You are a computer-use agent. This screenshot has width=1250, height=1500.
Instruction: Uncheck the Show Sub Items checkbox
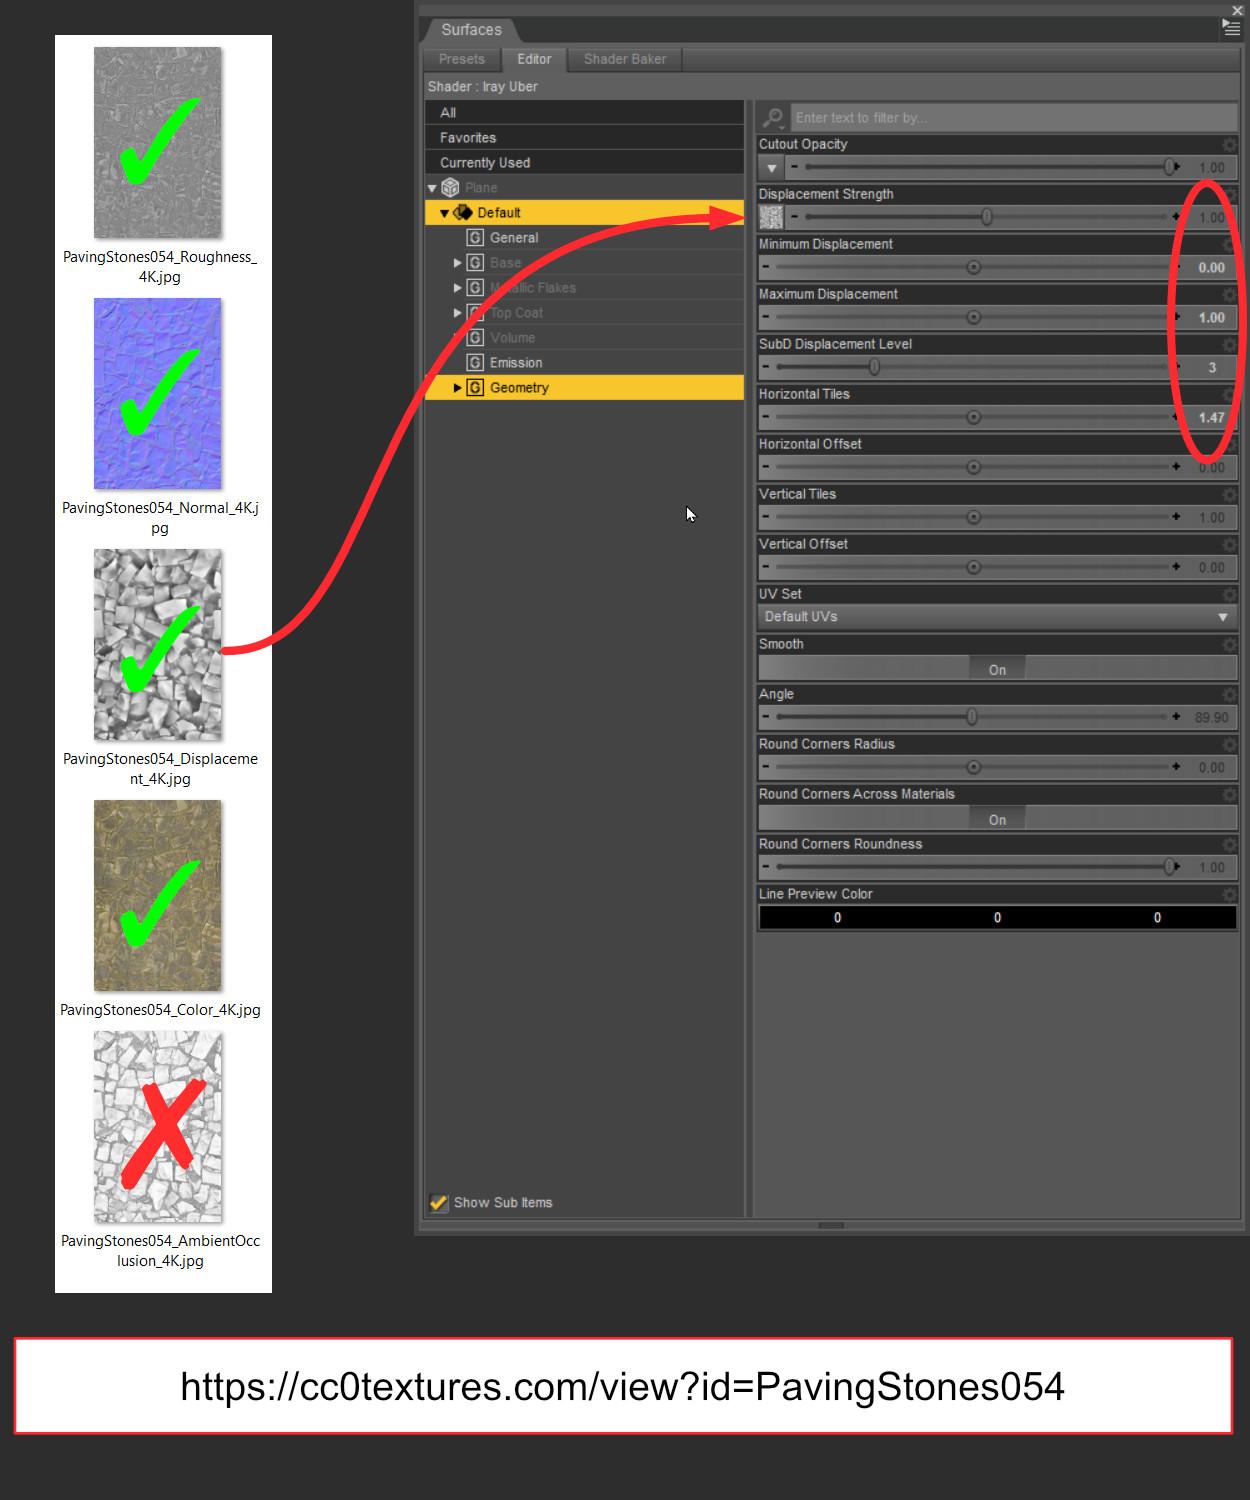tap(438, 1203)
